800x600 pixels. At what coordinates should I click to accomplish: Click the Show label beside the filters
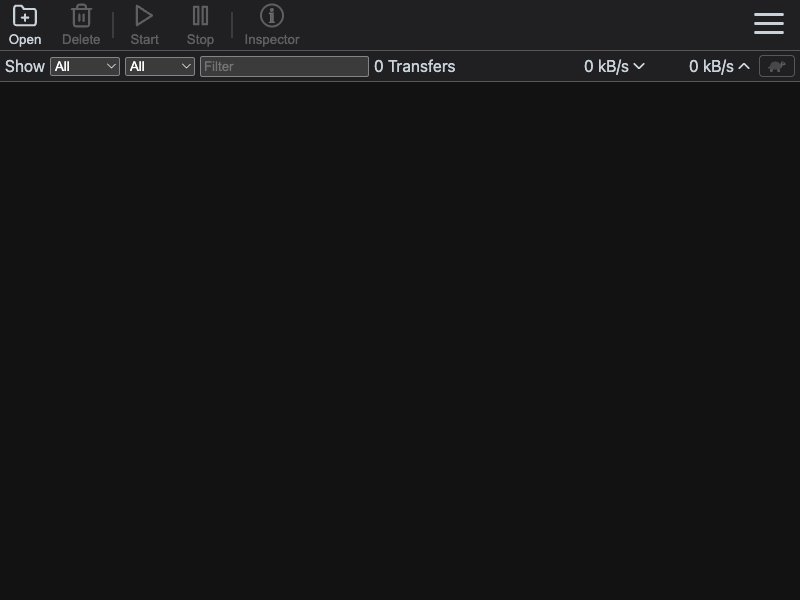[24, 66]
